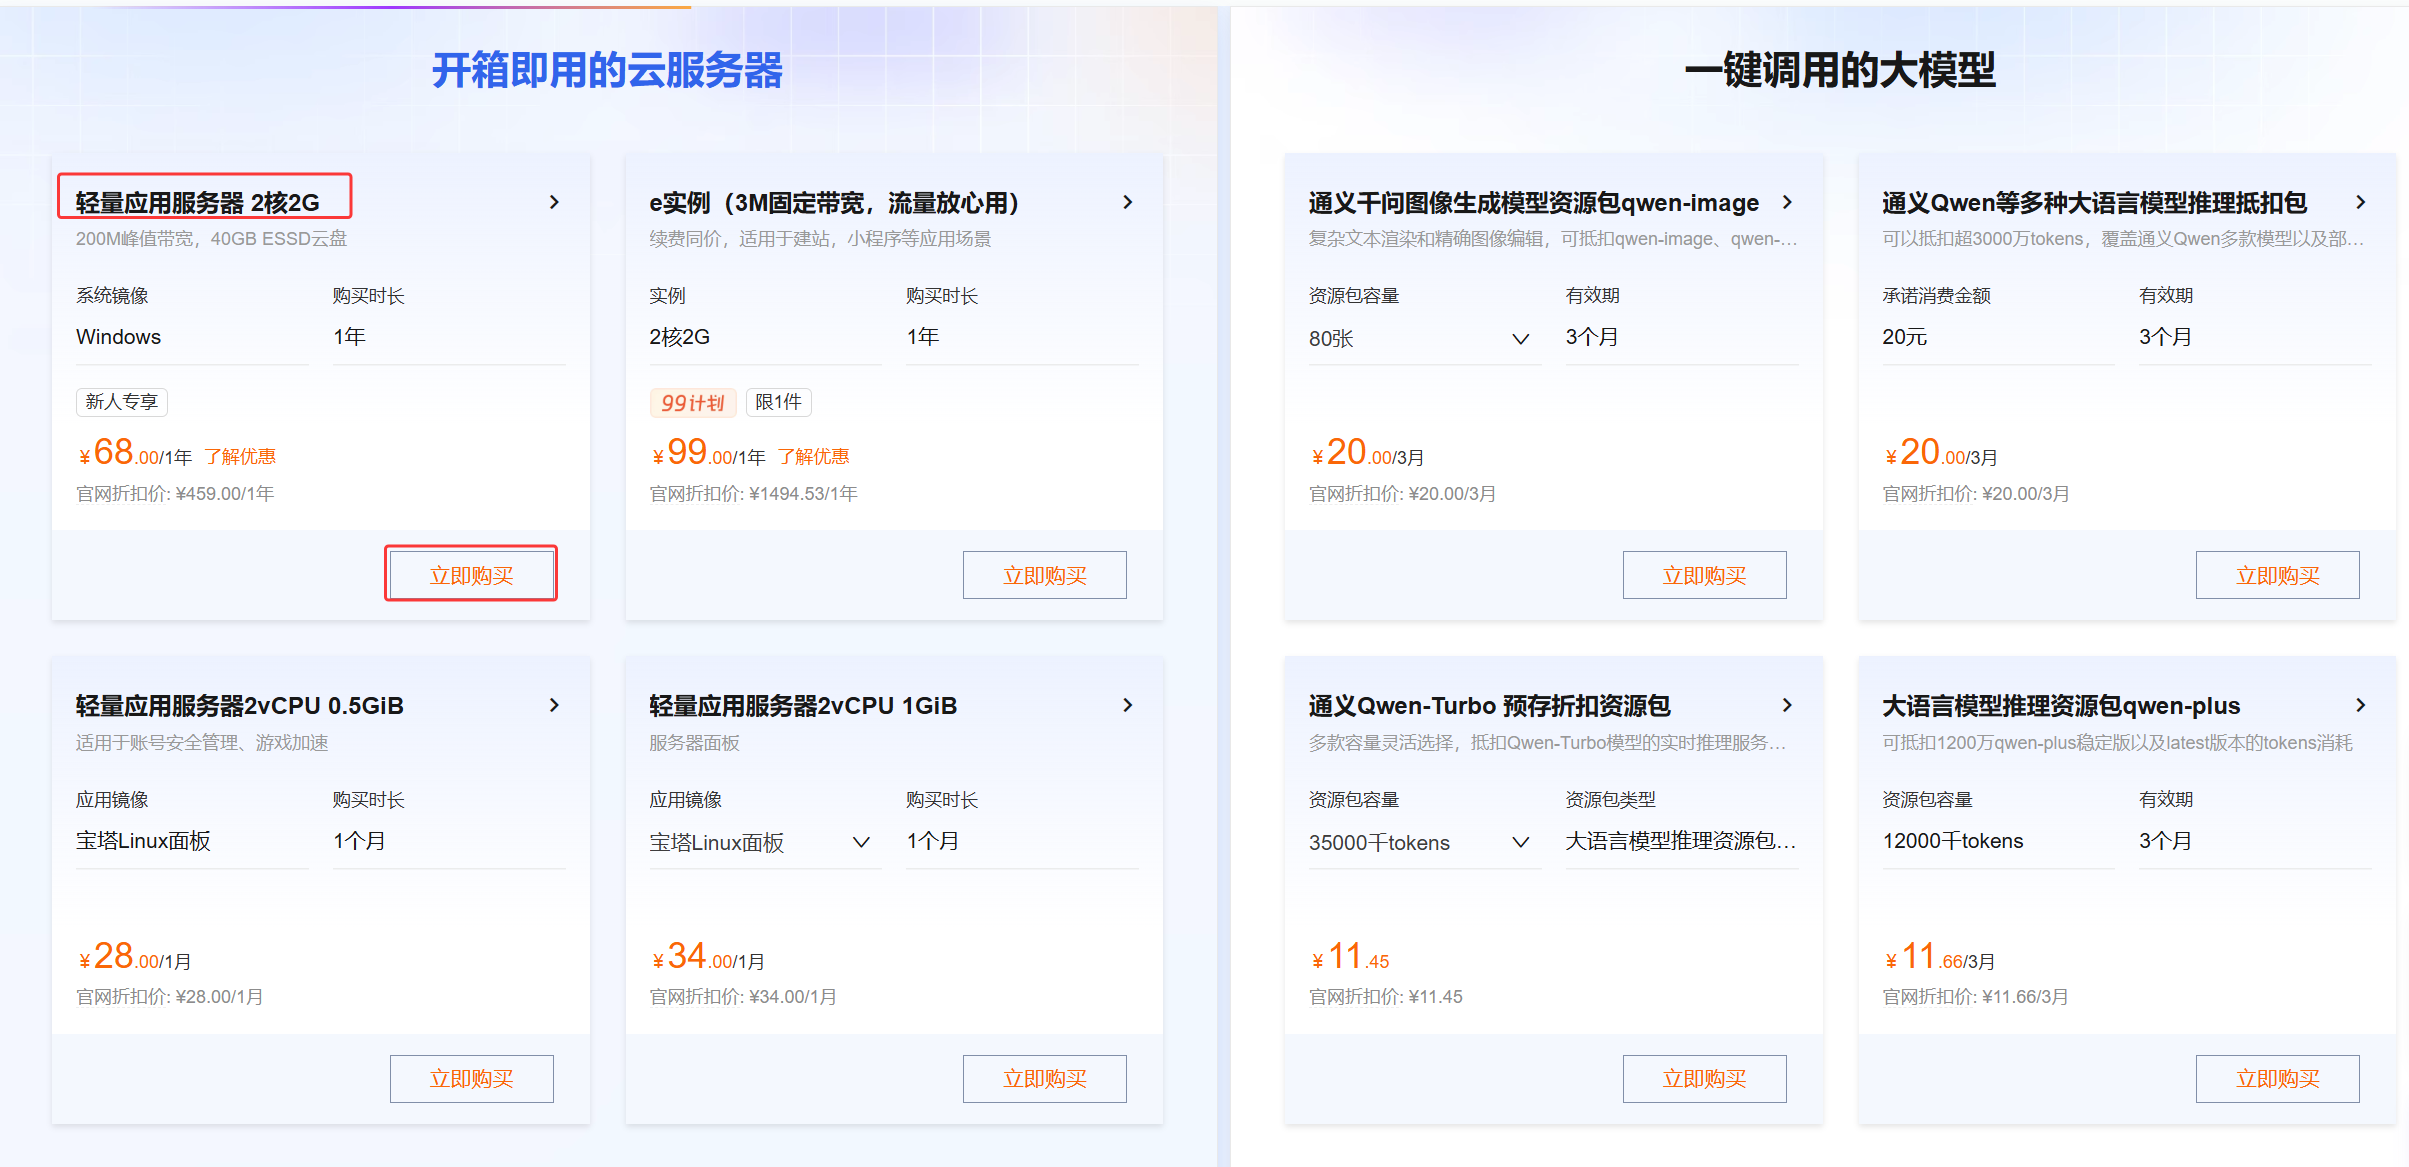Click the 新人专享 label

[121, 402]
